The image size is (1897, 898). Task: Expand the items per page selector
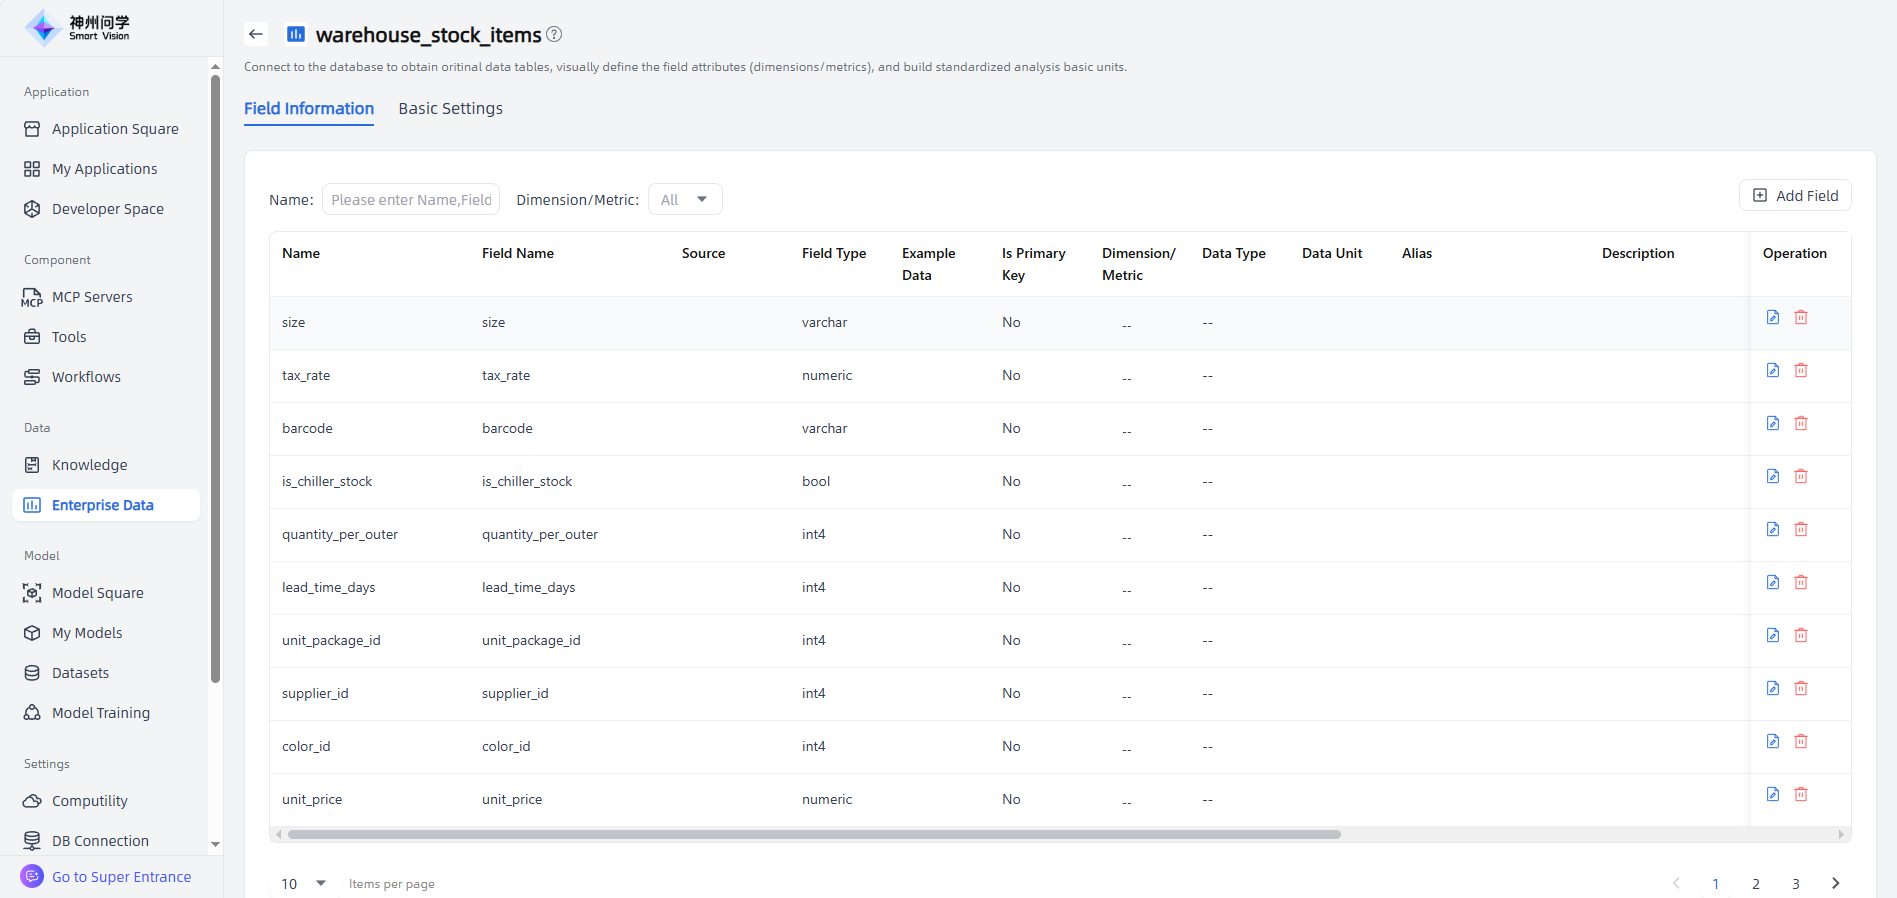tap(304, 883)
